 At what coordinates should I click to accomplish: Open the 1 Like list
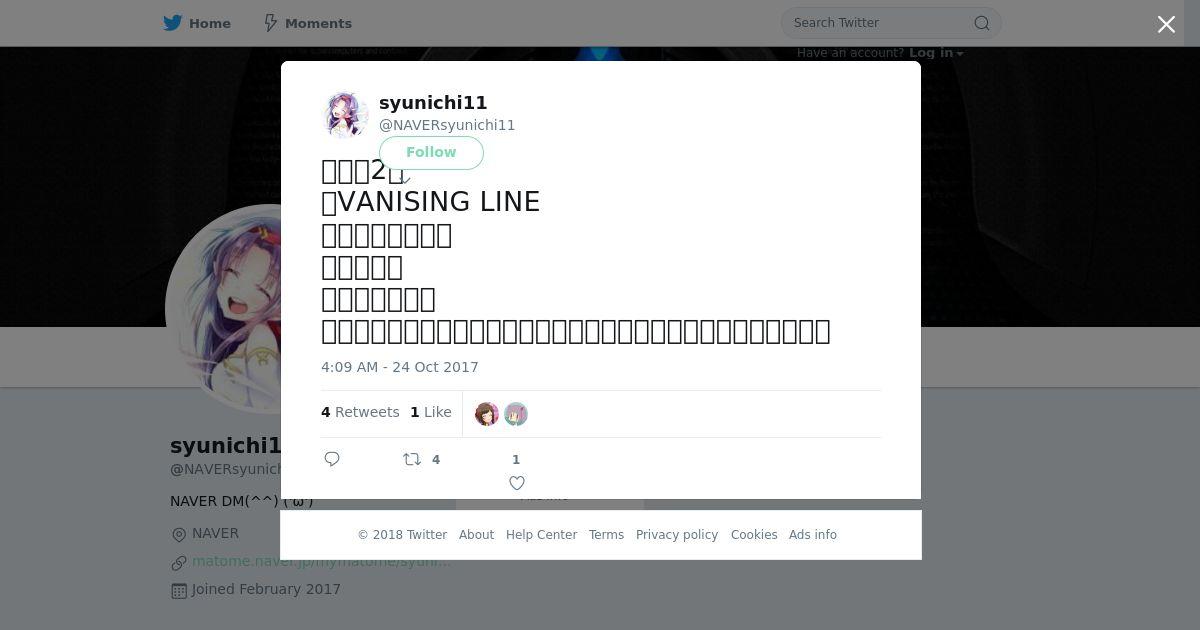click(431, 412)
